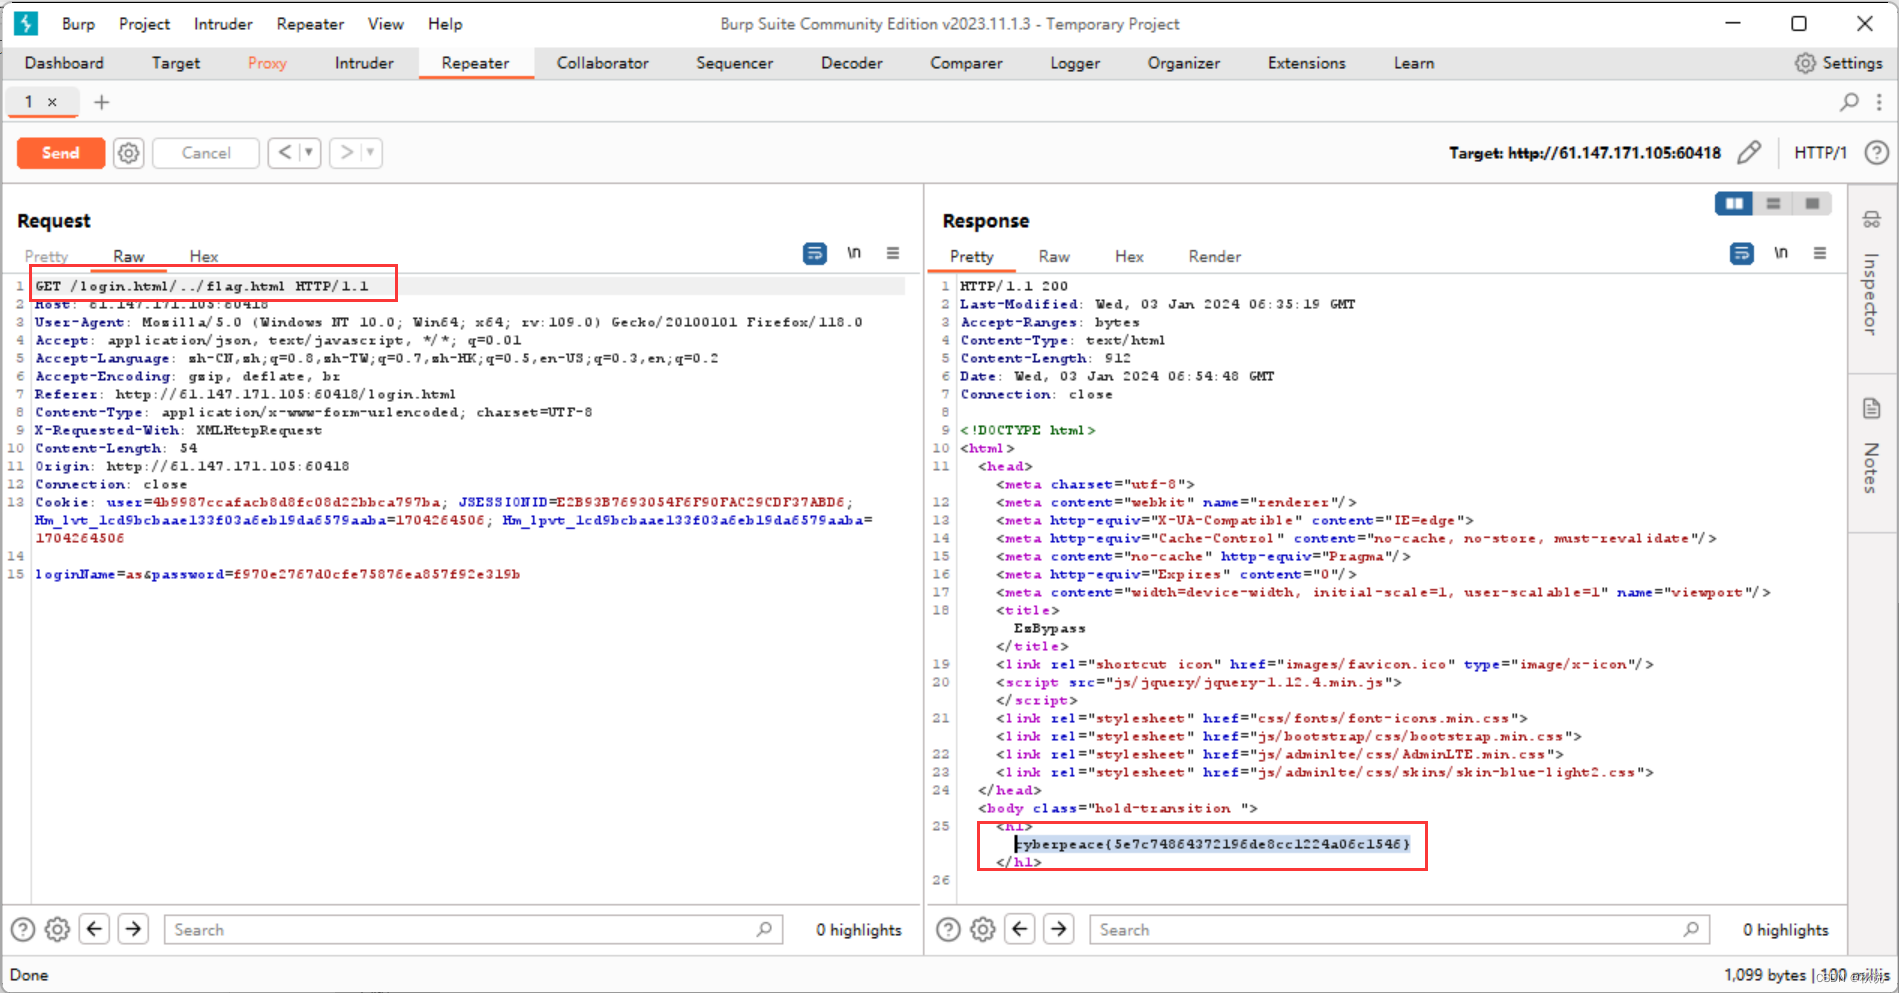Show Request in Hex view
This screenshot has height=993, width=1899.
(x=204, y=257)
